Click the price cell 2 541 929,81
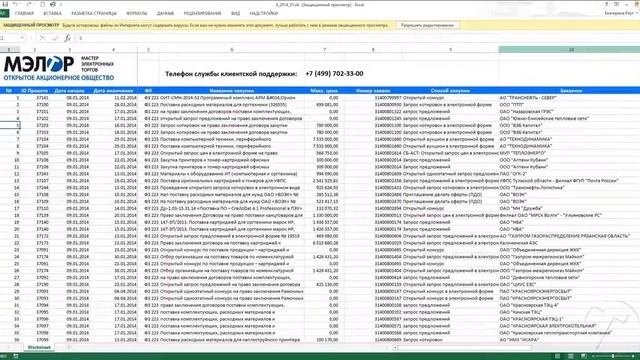 (x=326, y=180)
